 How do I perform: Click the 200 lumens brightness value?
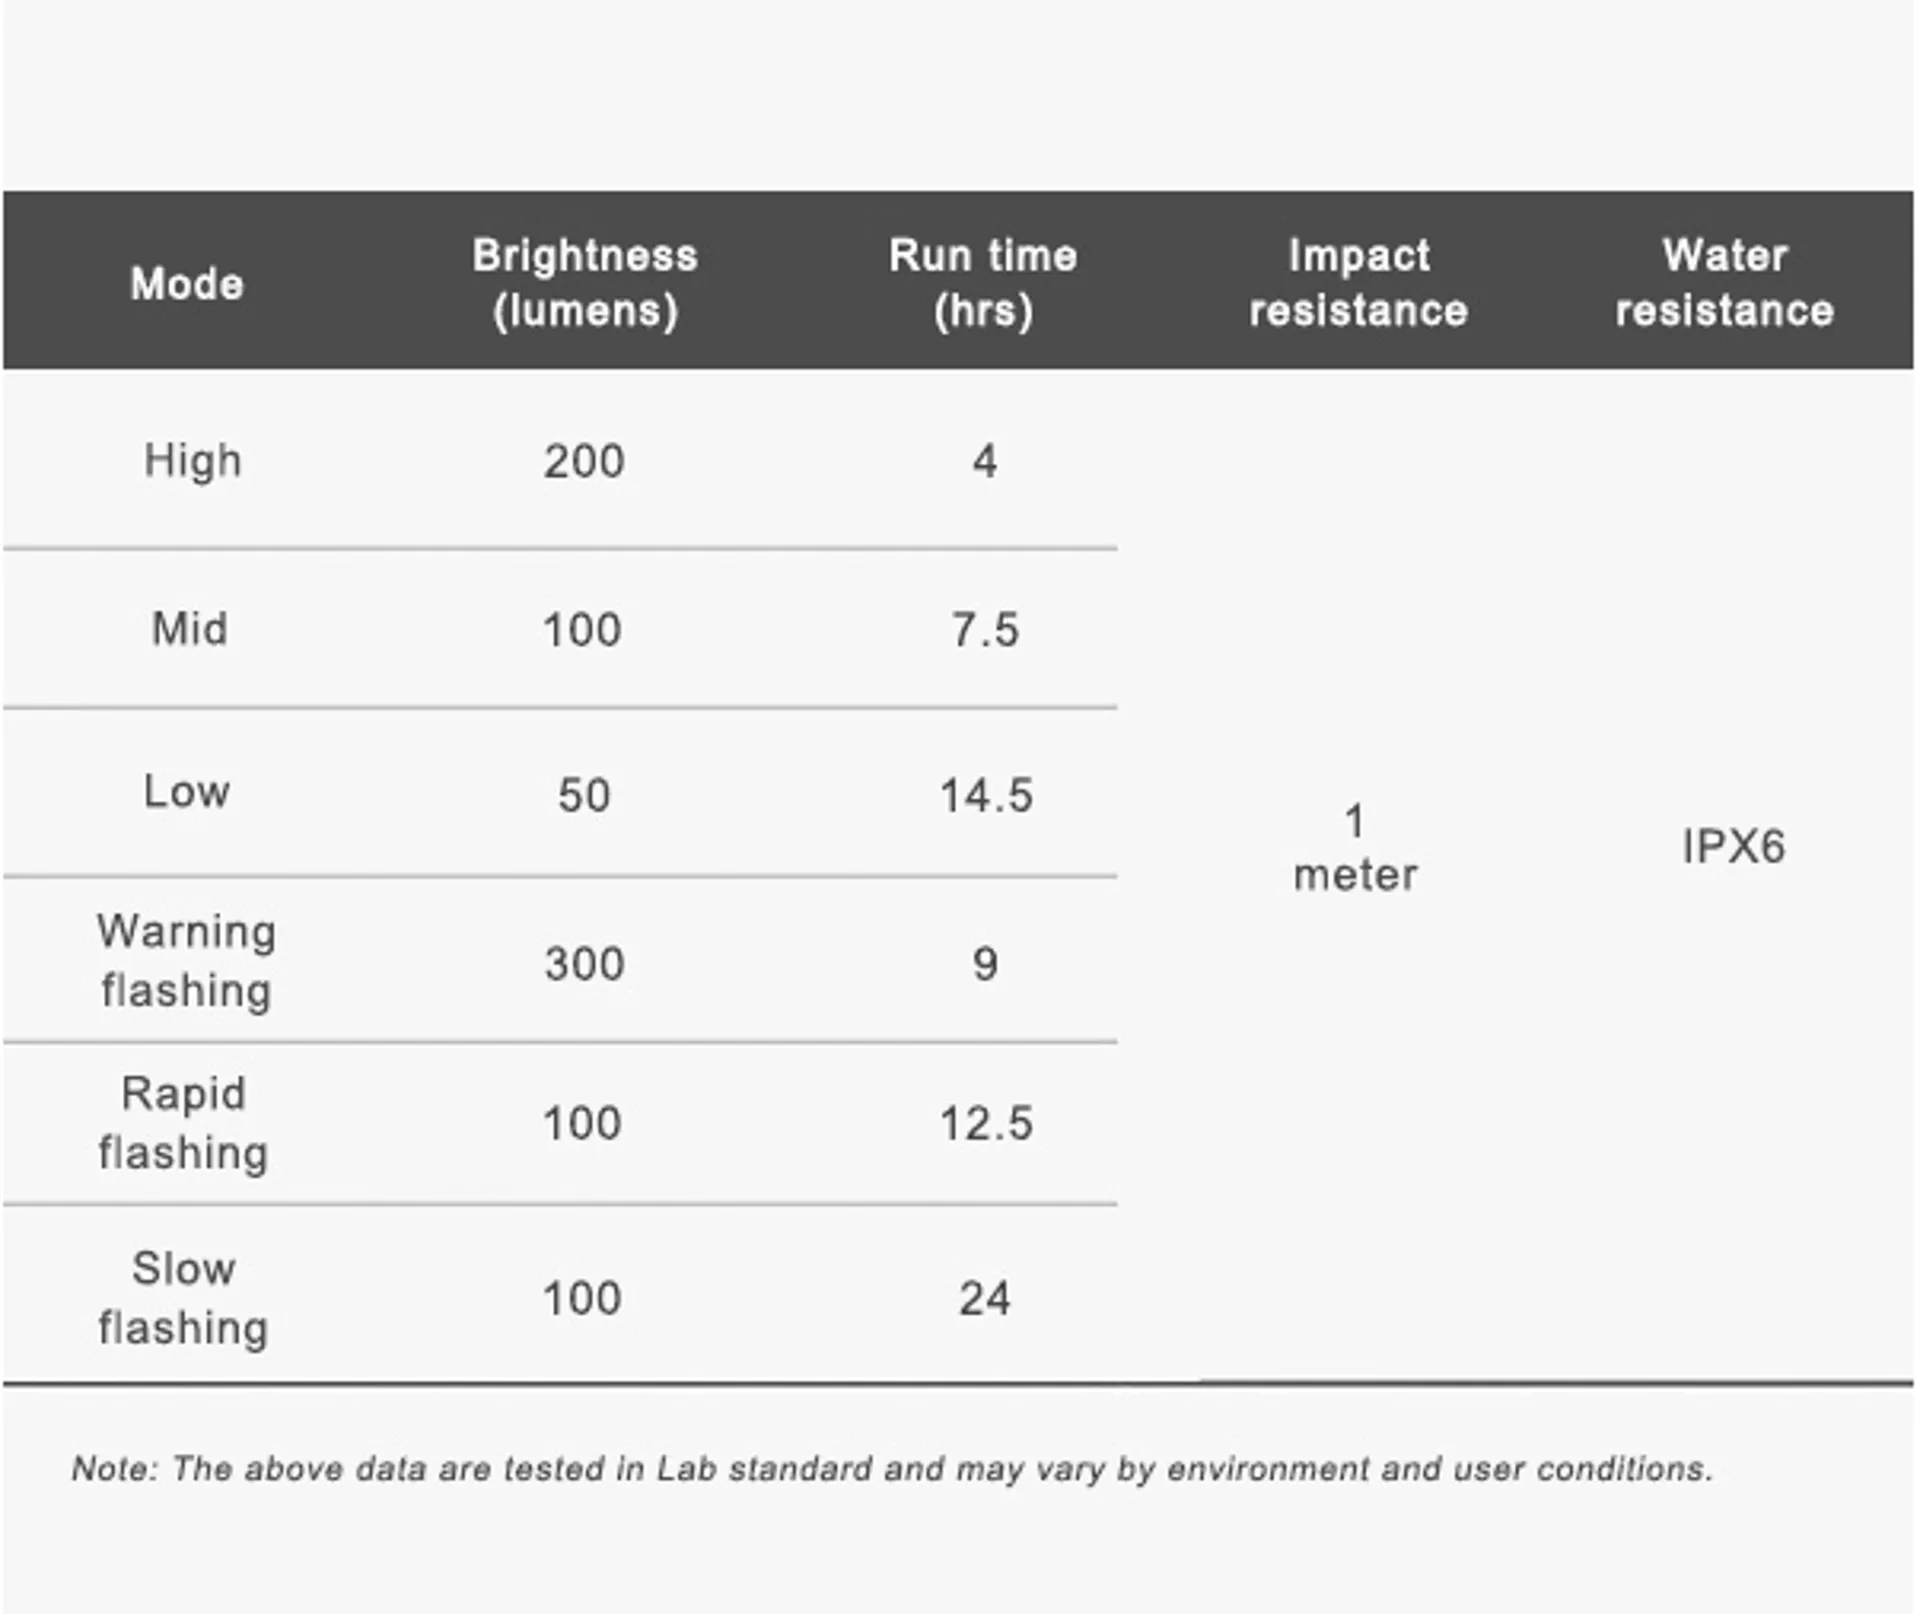coord(584,462)
